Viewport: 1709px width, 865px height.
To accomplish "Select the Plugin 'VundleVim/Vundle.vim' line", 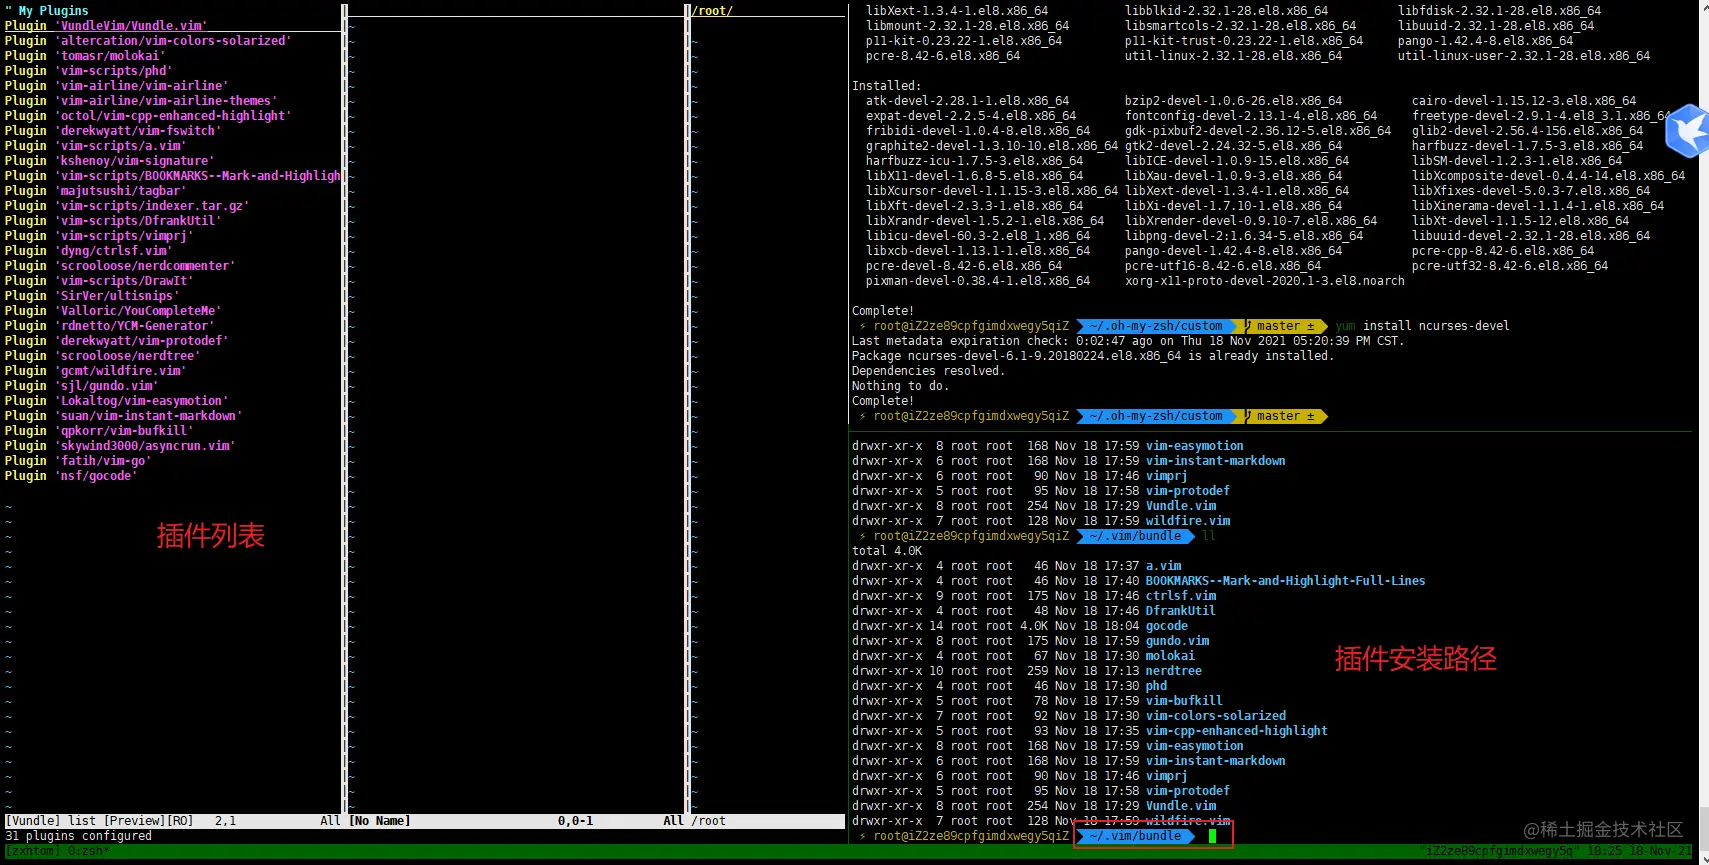I will (106, 26).
